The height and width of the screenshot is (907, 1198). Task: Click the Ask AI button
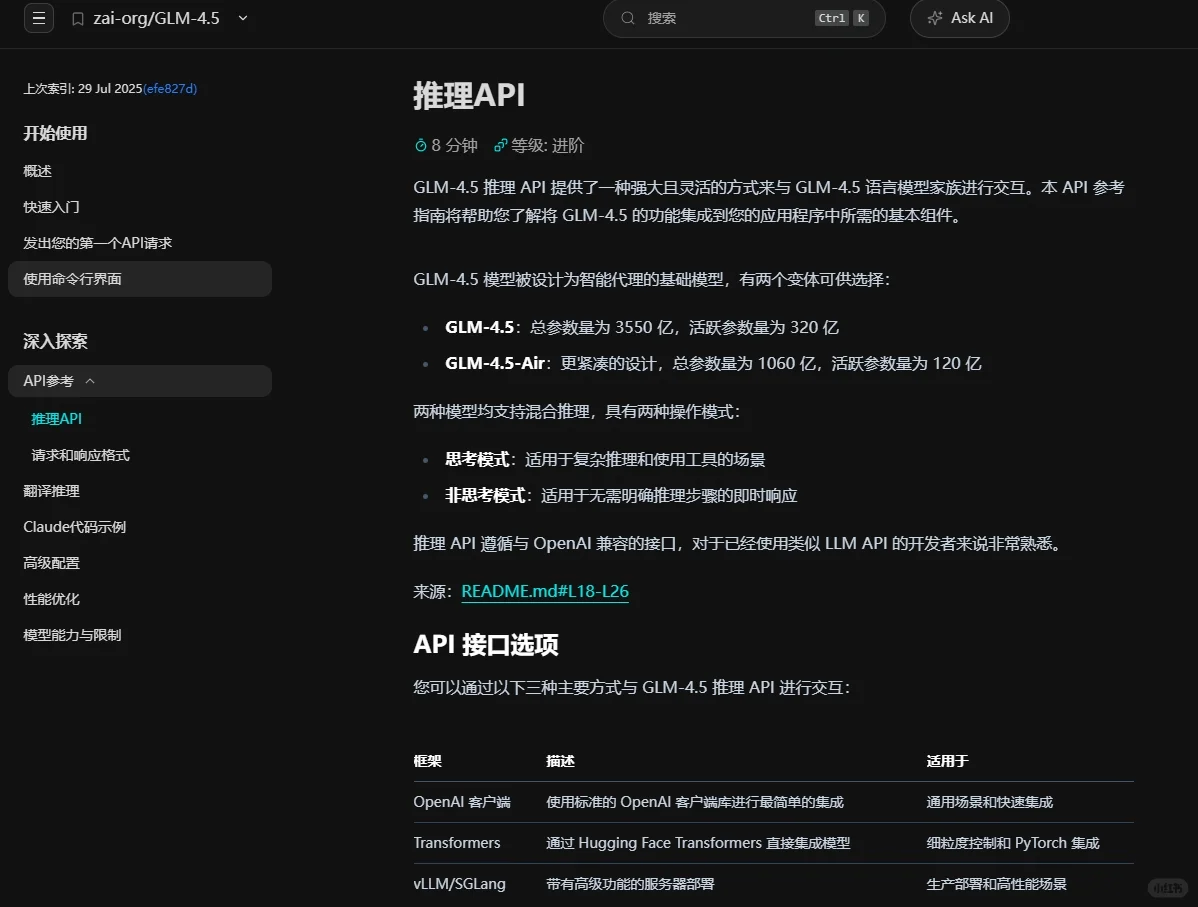(959, 17)
